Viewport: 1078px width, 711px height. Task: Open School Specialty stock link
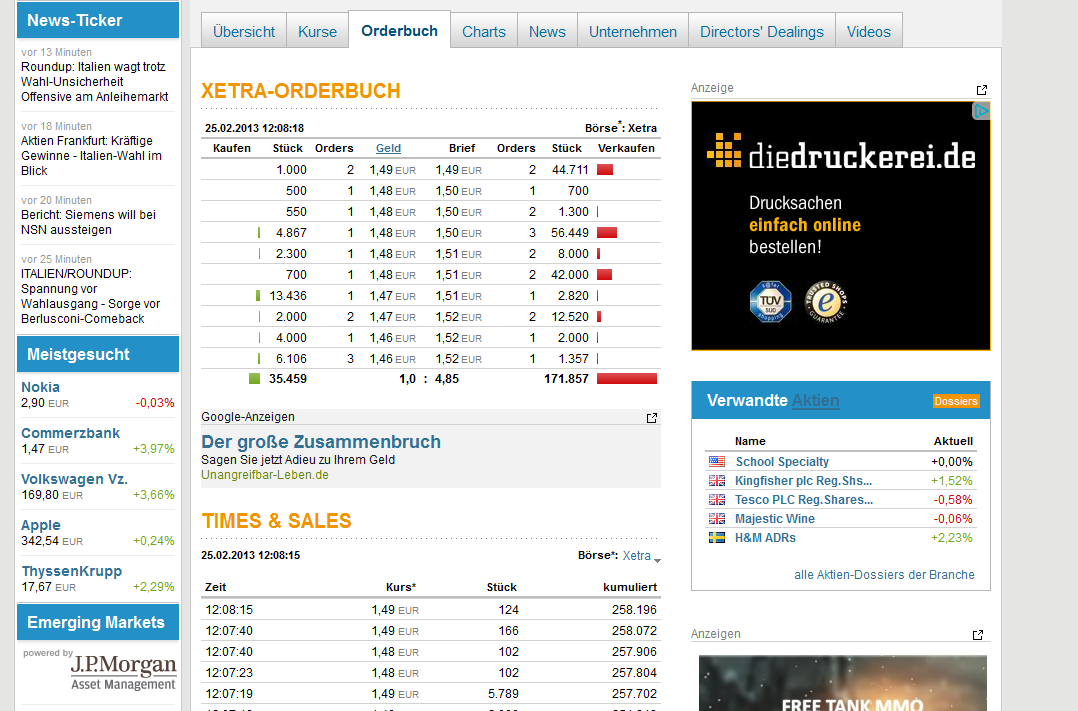782,461
